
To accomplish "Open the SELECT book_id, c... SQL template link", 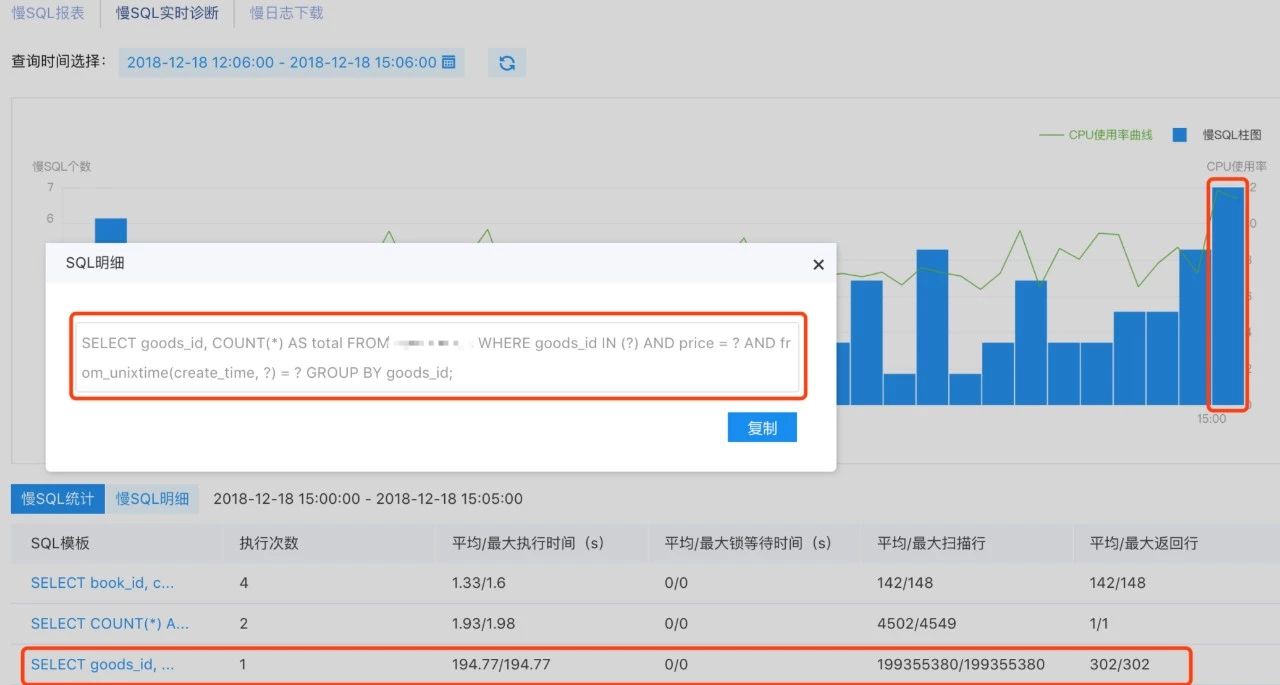I will coord(103,583).
